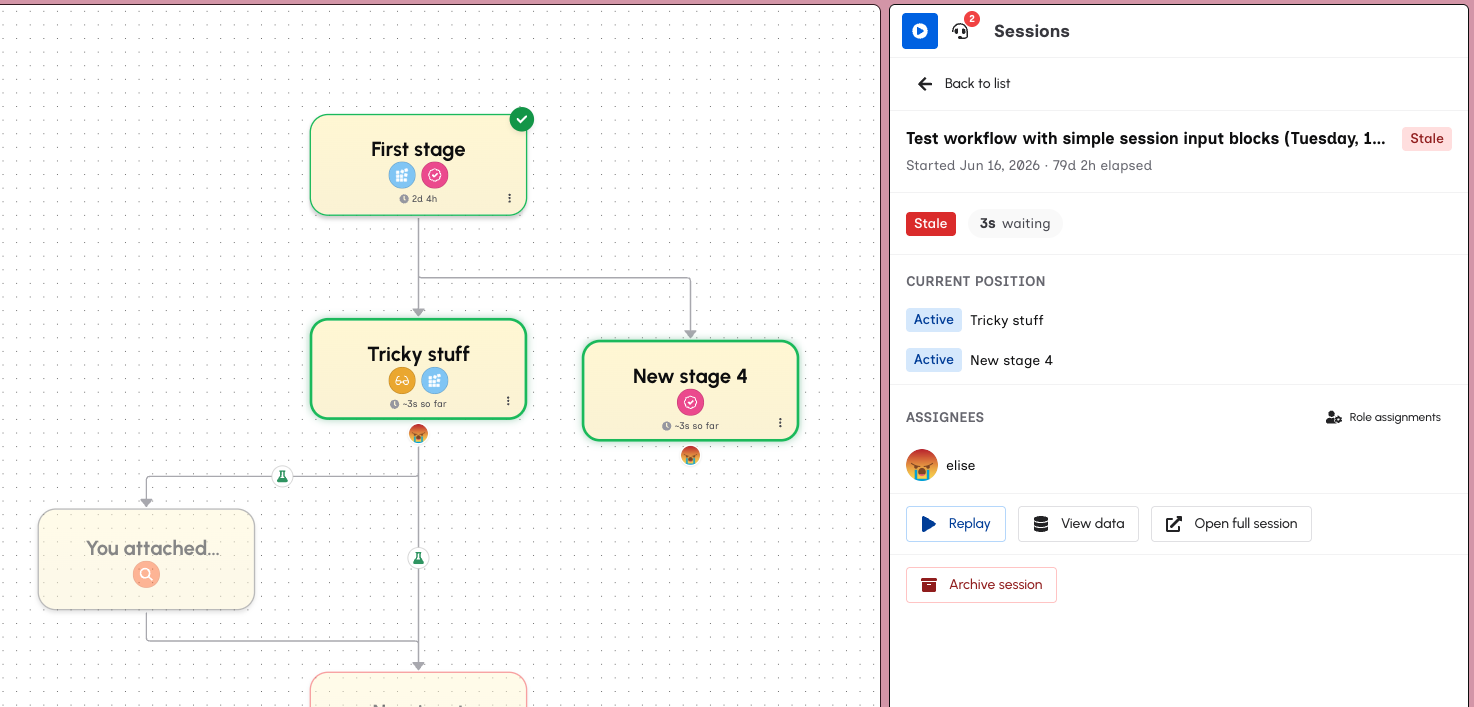Click the ~3s so far label on Tricky stuff
The width and height of the screenshot is (1474, 707).
coord(419,404)
